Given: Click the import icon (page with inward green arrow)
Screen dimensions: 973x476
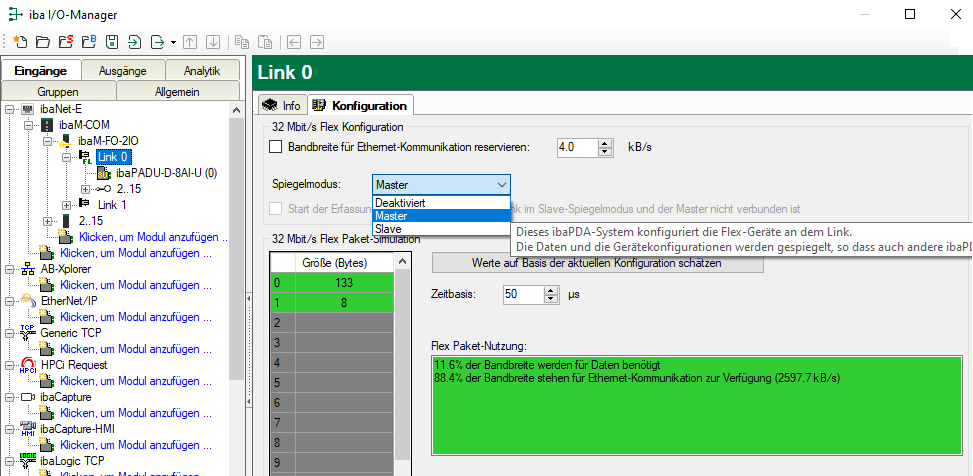Looking at the screenshot, I should pos(135,42).
